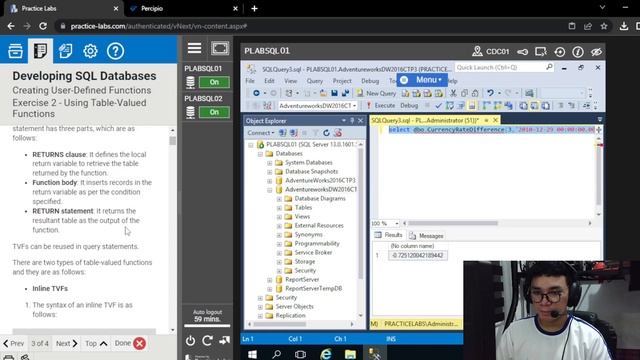Click the Cut scissors icon
Screen dimensions: 640x360
click(x=453, y=93)
